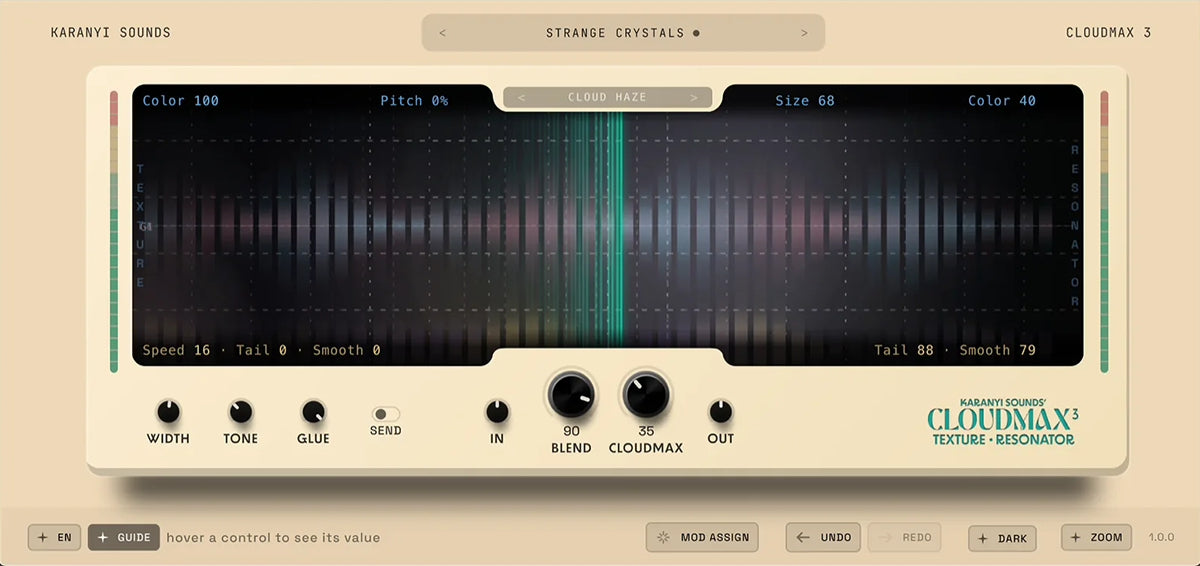The width and height of the screenshot is (1200, 566).
Task: Click the REDO button
Action: (905, 538)
